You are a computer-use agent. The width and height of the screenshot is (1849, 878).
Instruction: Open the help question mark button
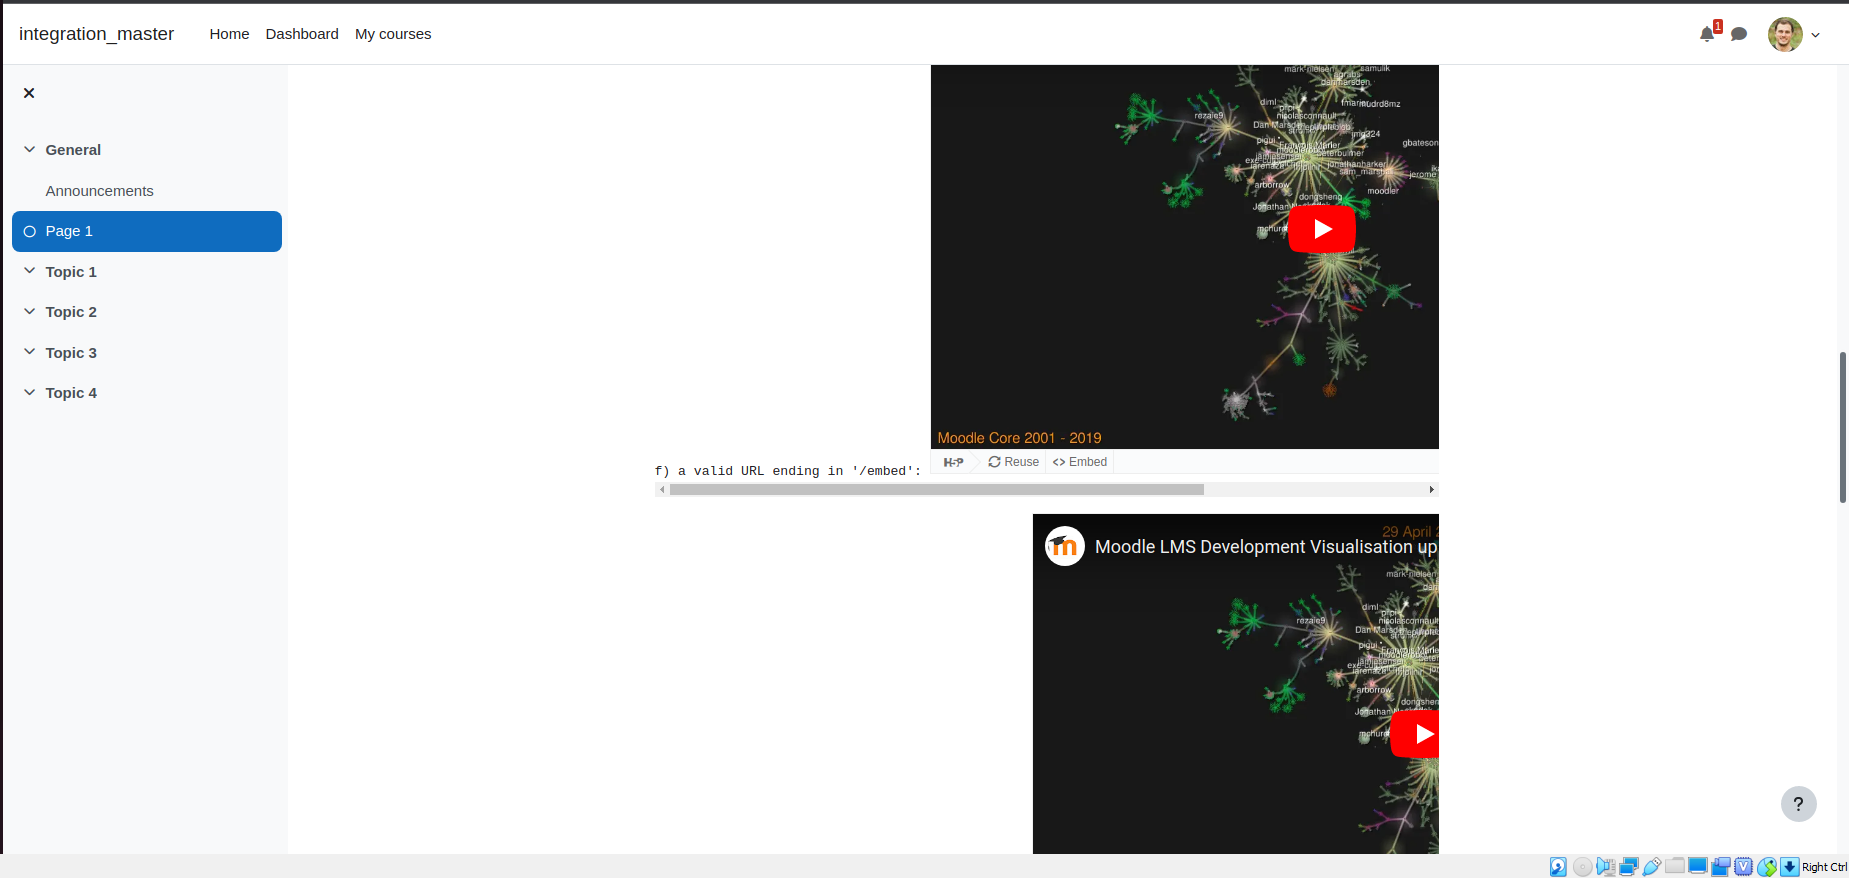1798,804
